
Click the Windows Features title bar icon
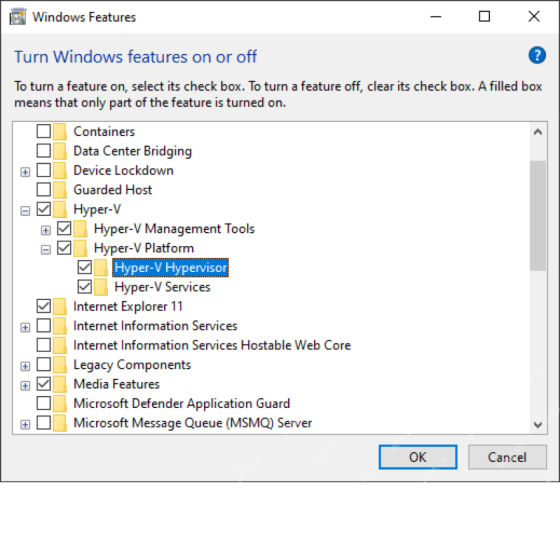tap(18, 17)
